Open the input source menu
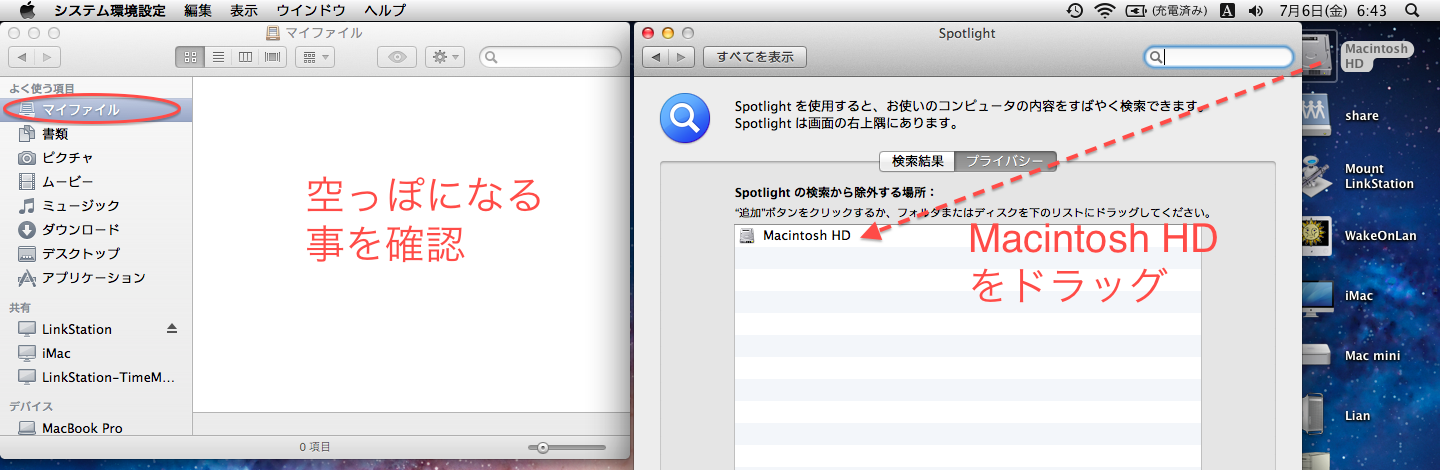1440x470 pixels. pyautogui.click(x=1227, y=10)
